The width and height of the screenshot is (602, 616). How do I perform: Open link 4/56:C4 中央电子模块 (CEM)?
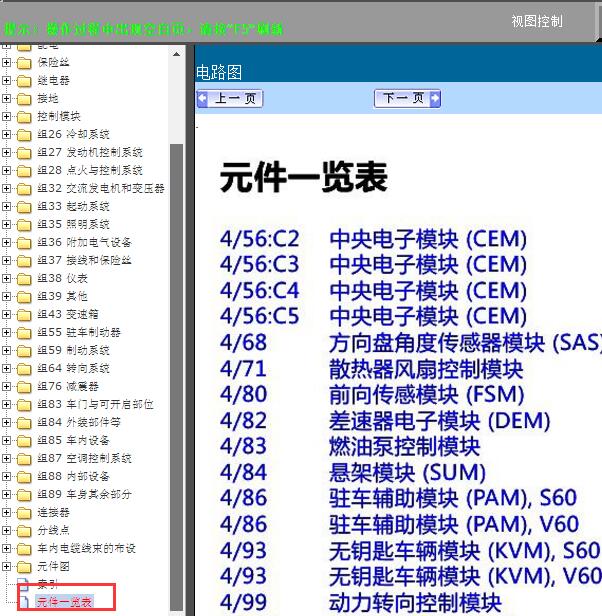tap(373, 291)
